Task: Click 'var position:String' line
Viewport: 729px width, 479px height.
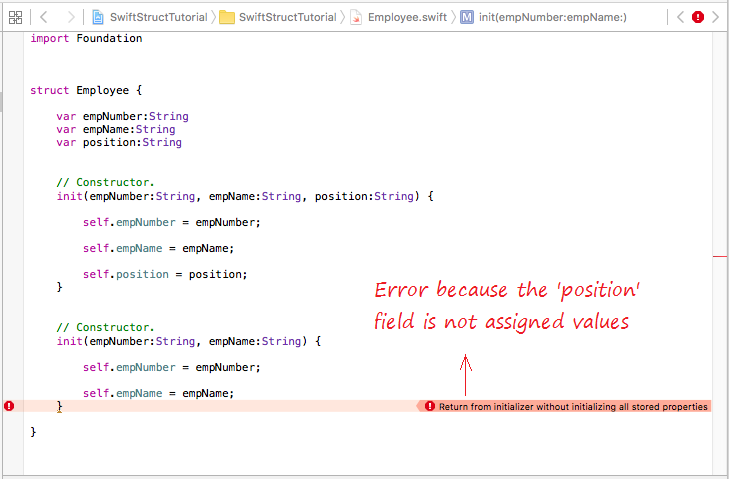Action: click(x=119, y=142)
